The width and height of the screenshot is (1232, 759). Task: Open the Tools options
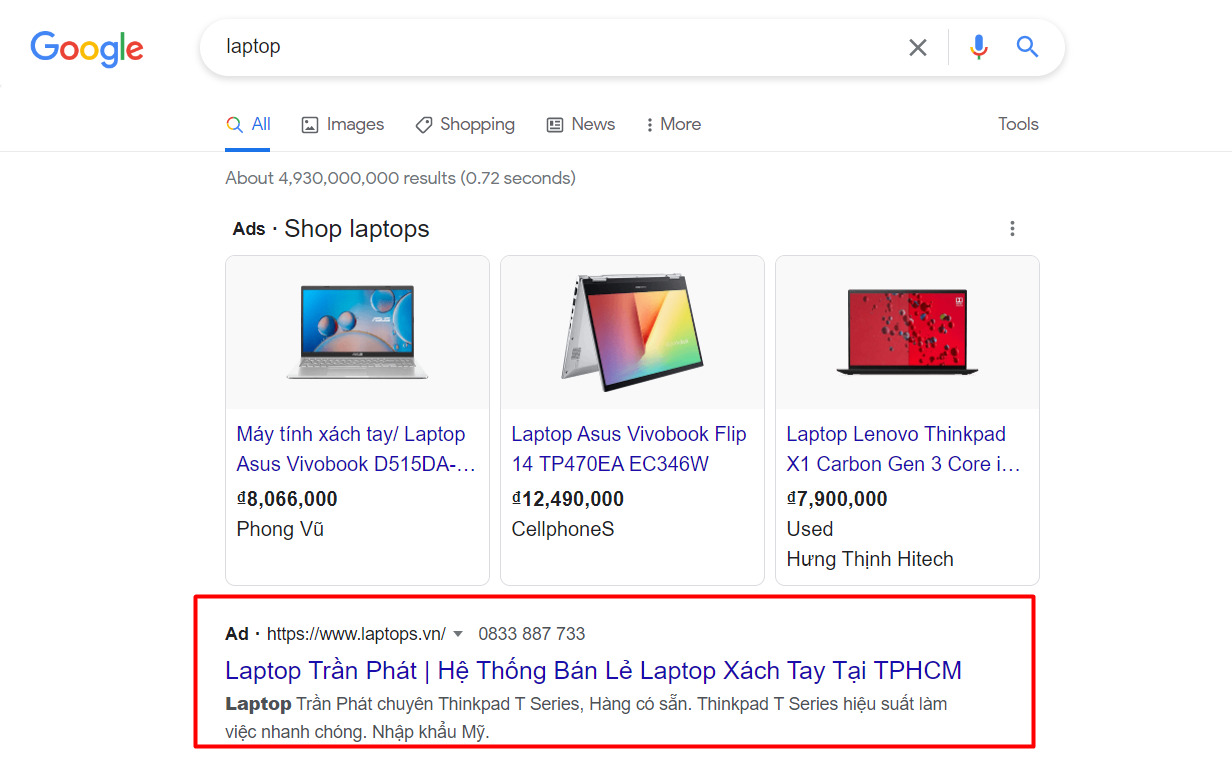point(1018,124)
